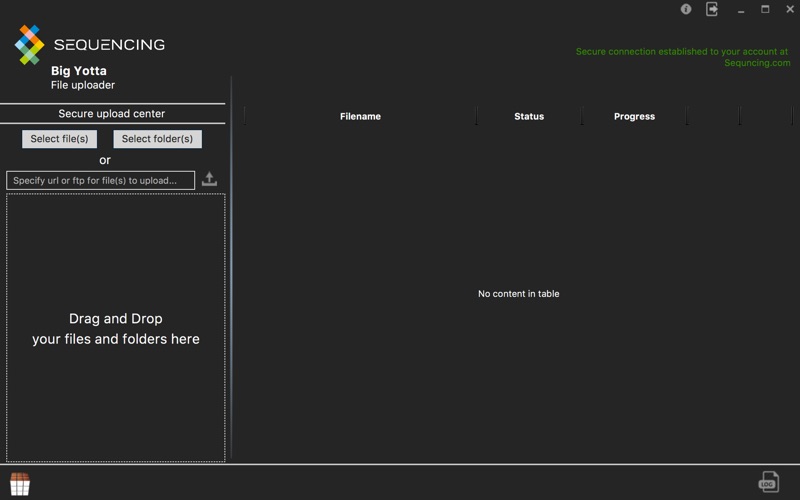Sort by the Status column header
Screen dimensions: 800x500
tap(529, 116)
